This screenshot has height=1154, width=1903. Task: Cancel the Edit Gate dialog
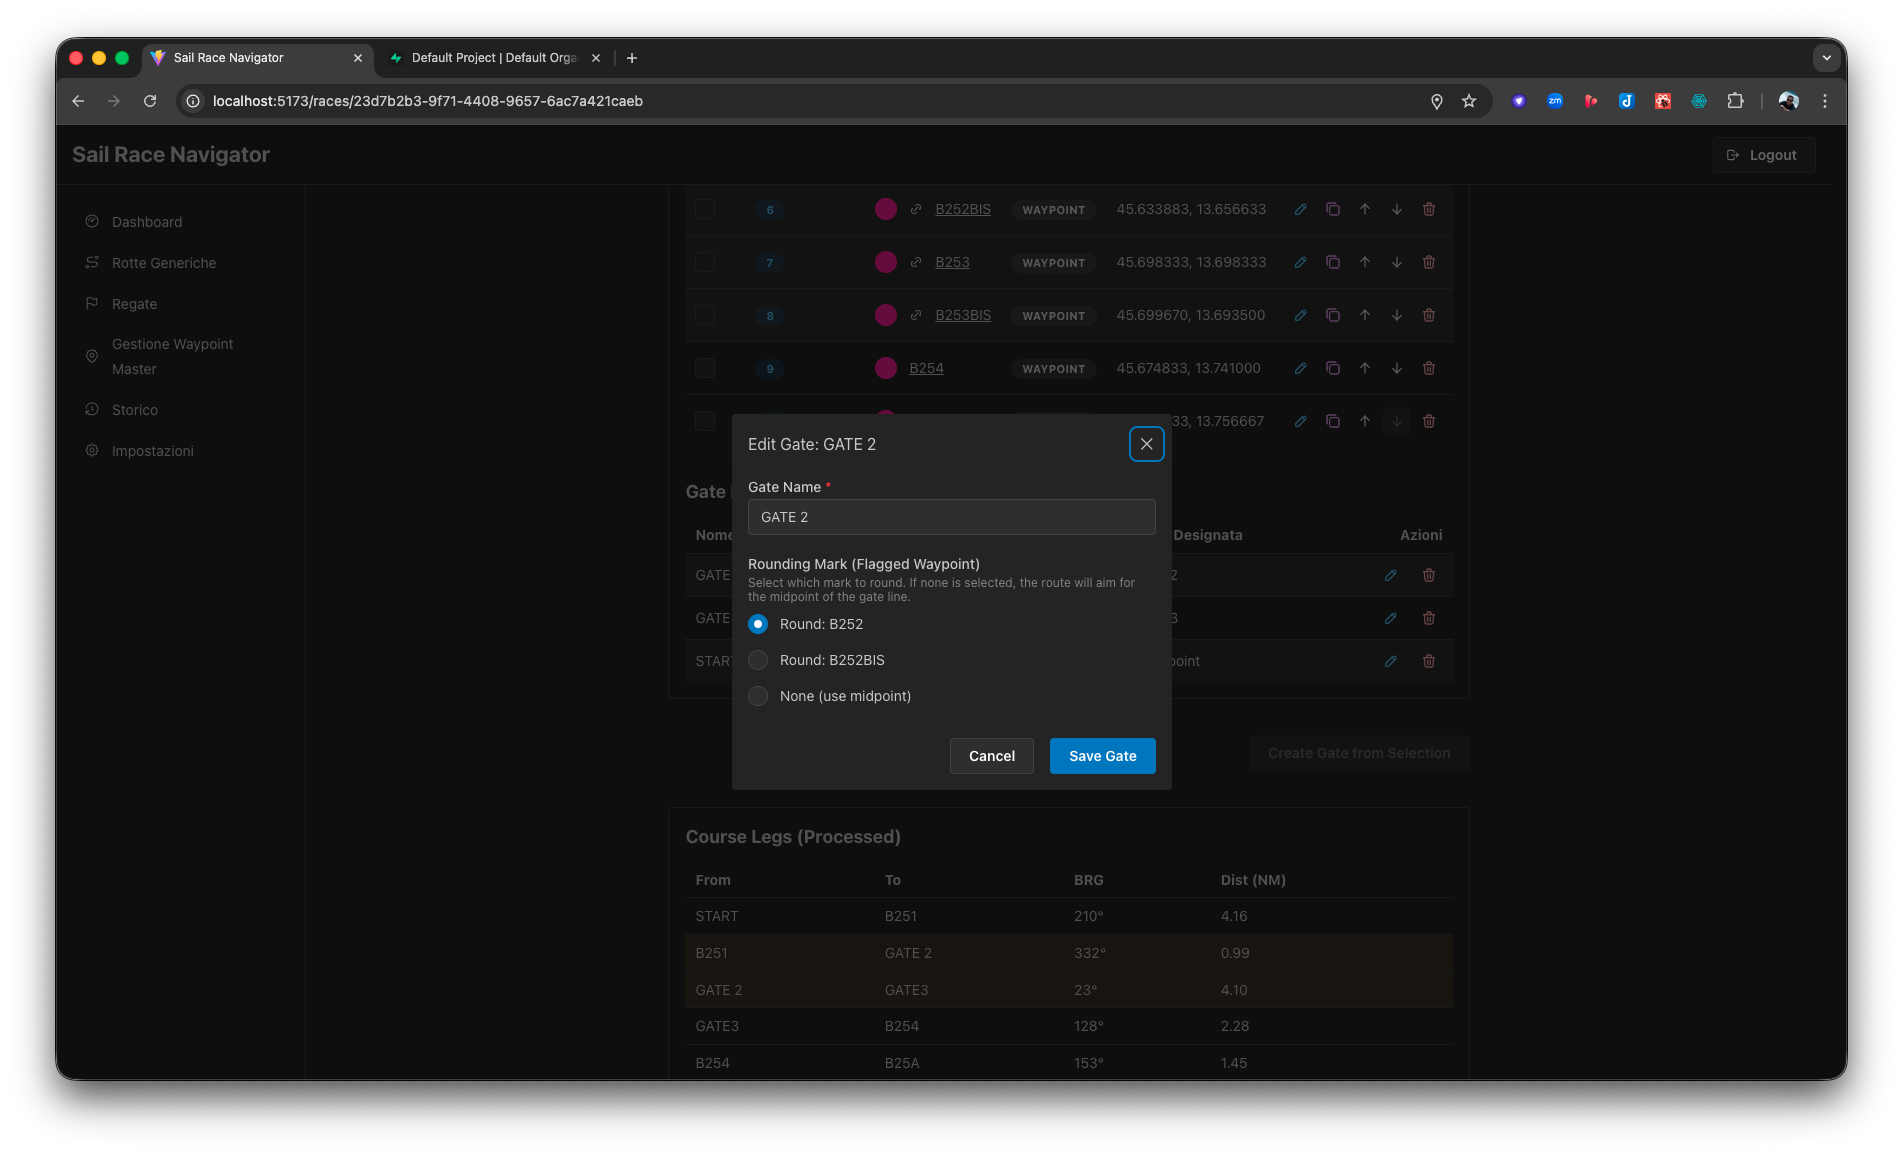tap(991, 756)
